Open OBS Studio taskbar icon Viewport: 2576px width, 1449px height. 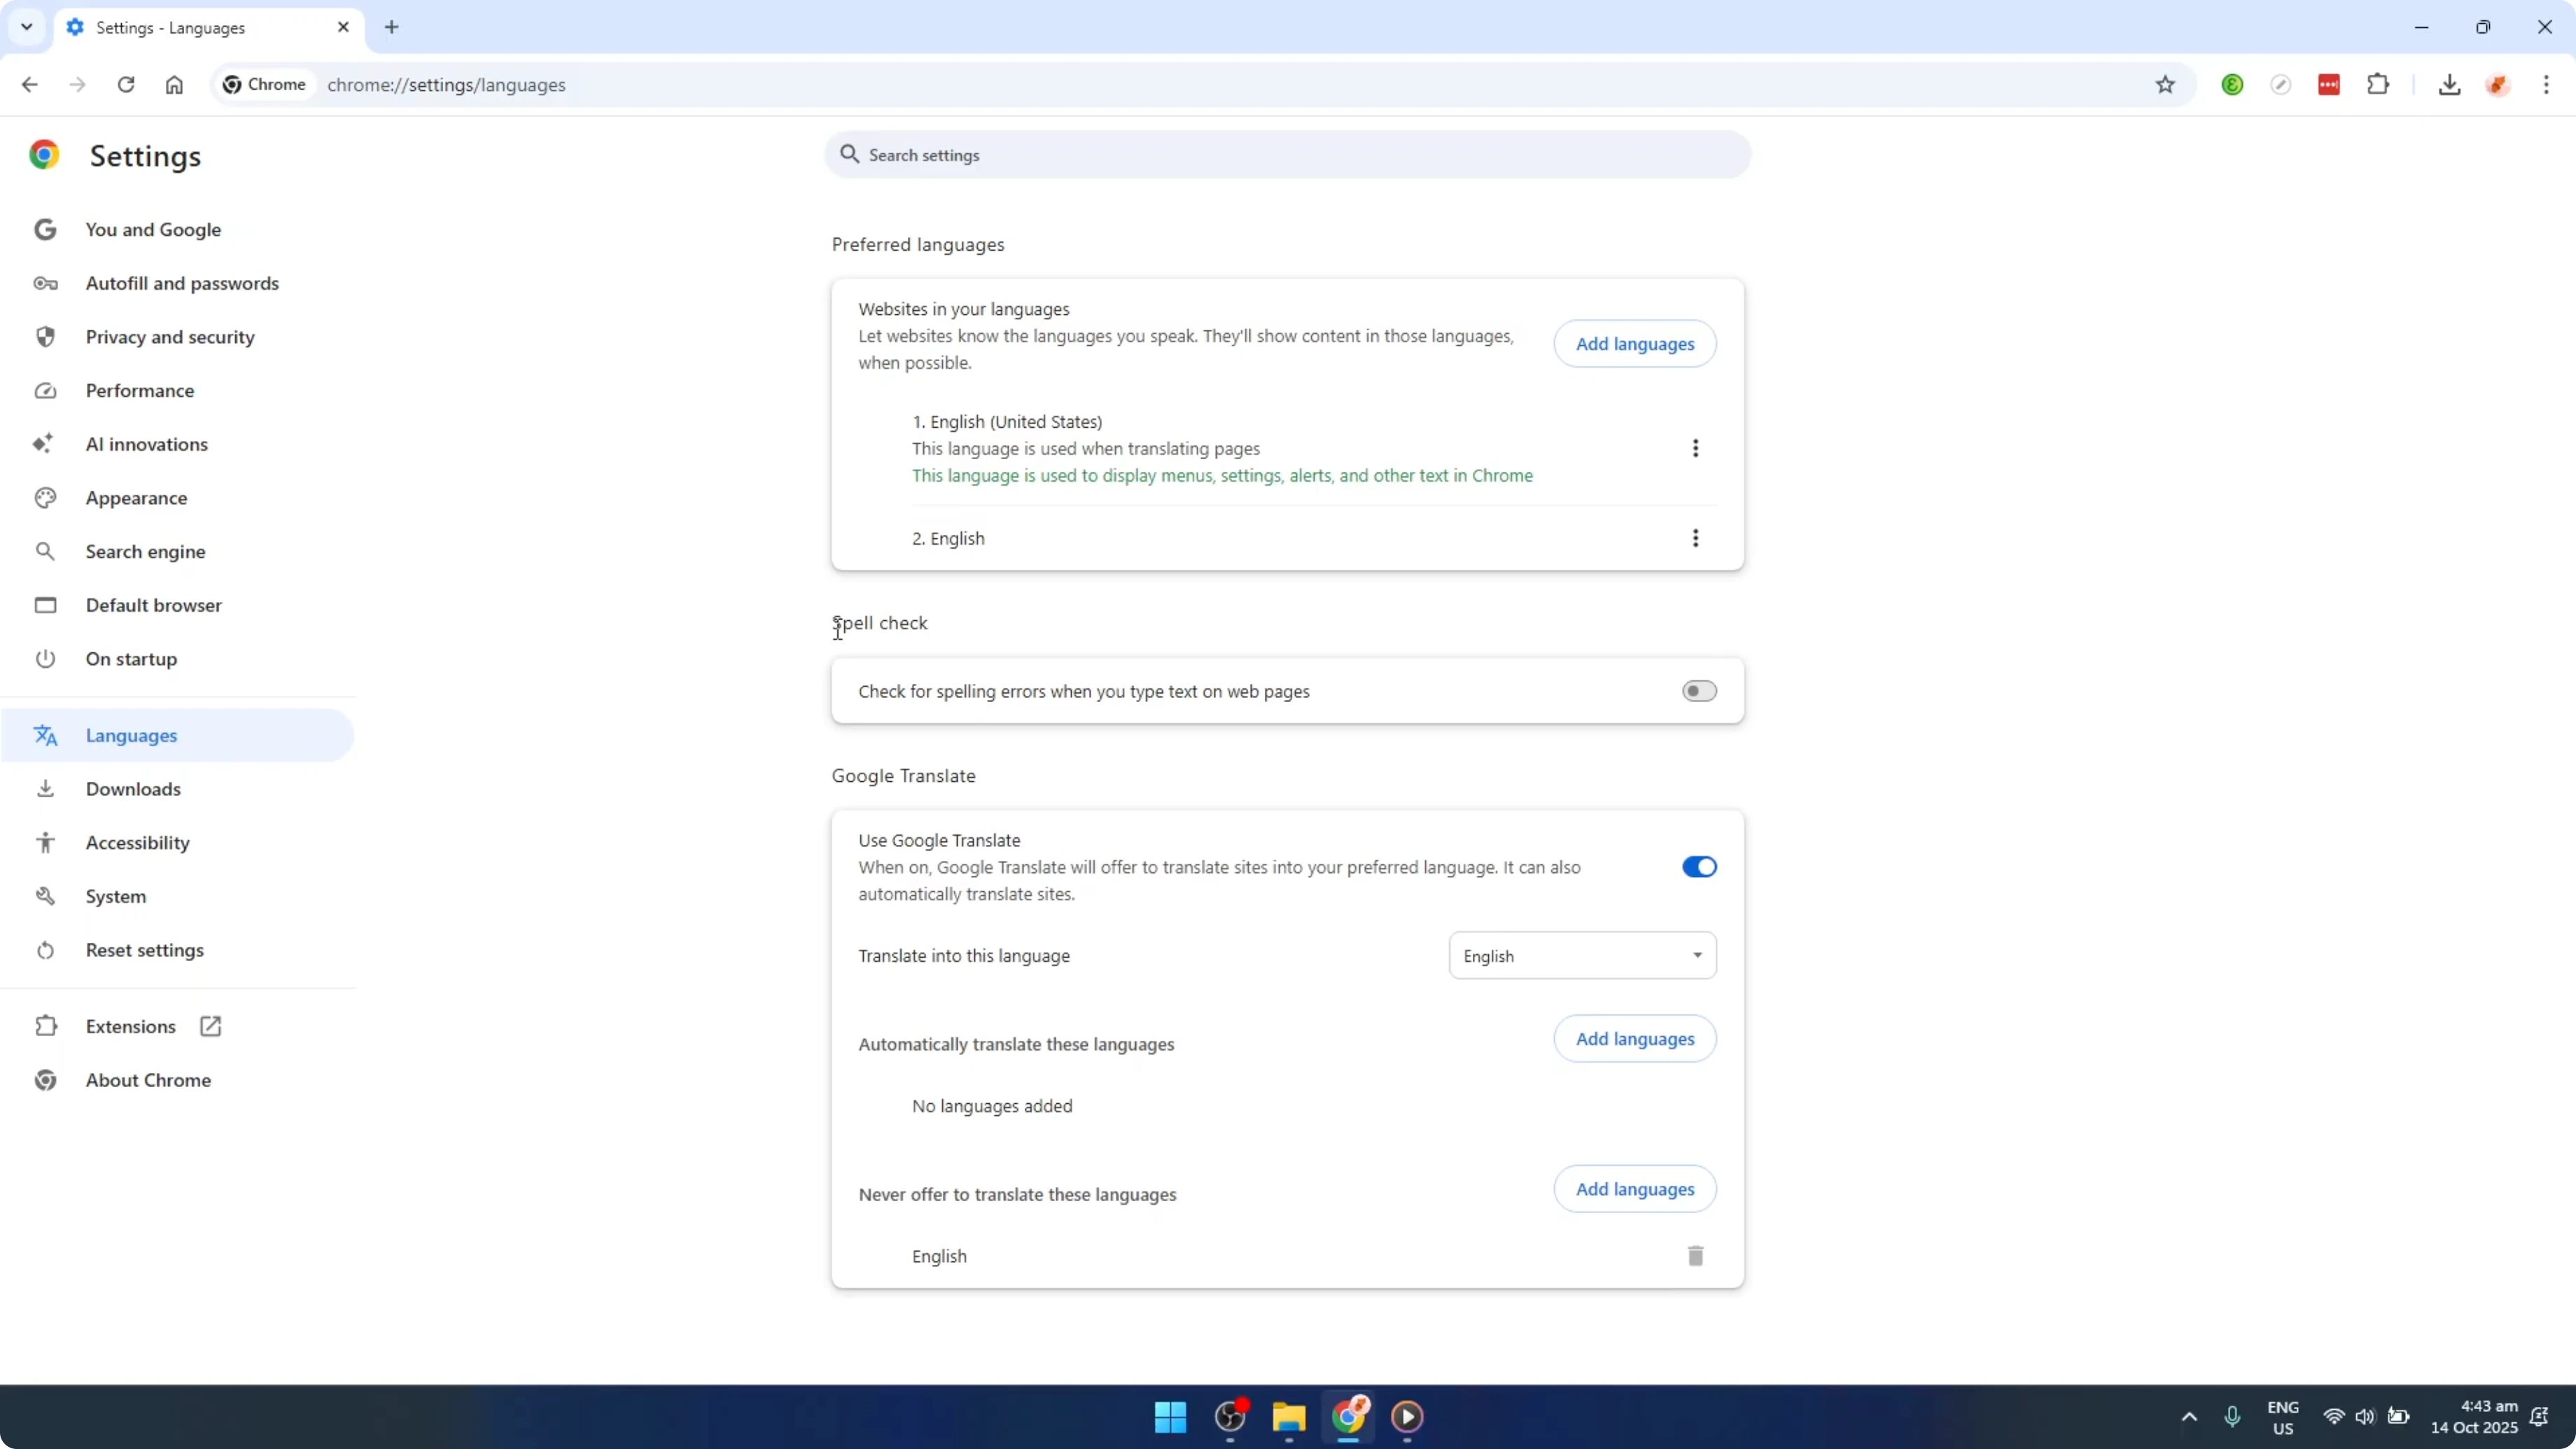[x=1230, y=1417]
